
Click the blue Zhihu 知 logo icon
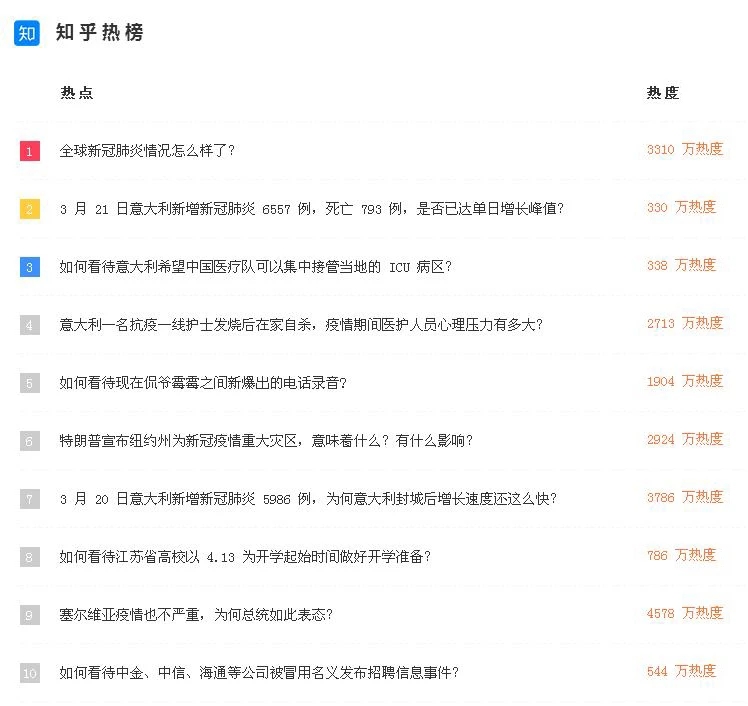coord(27,33)
